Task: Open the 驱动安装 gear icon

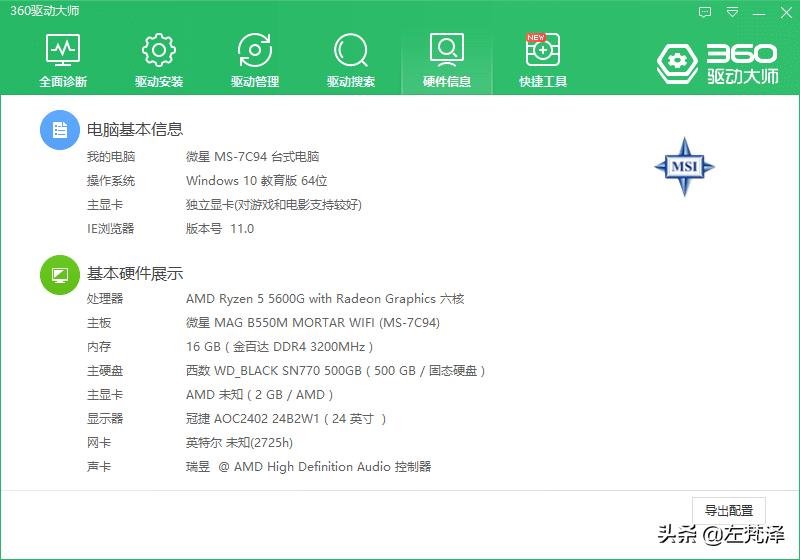Action: click(x=159, y=50)
